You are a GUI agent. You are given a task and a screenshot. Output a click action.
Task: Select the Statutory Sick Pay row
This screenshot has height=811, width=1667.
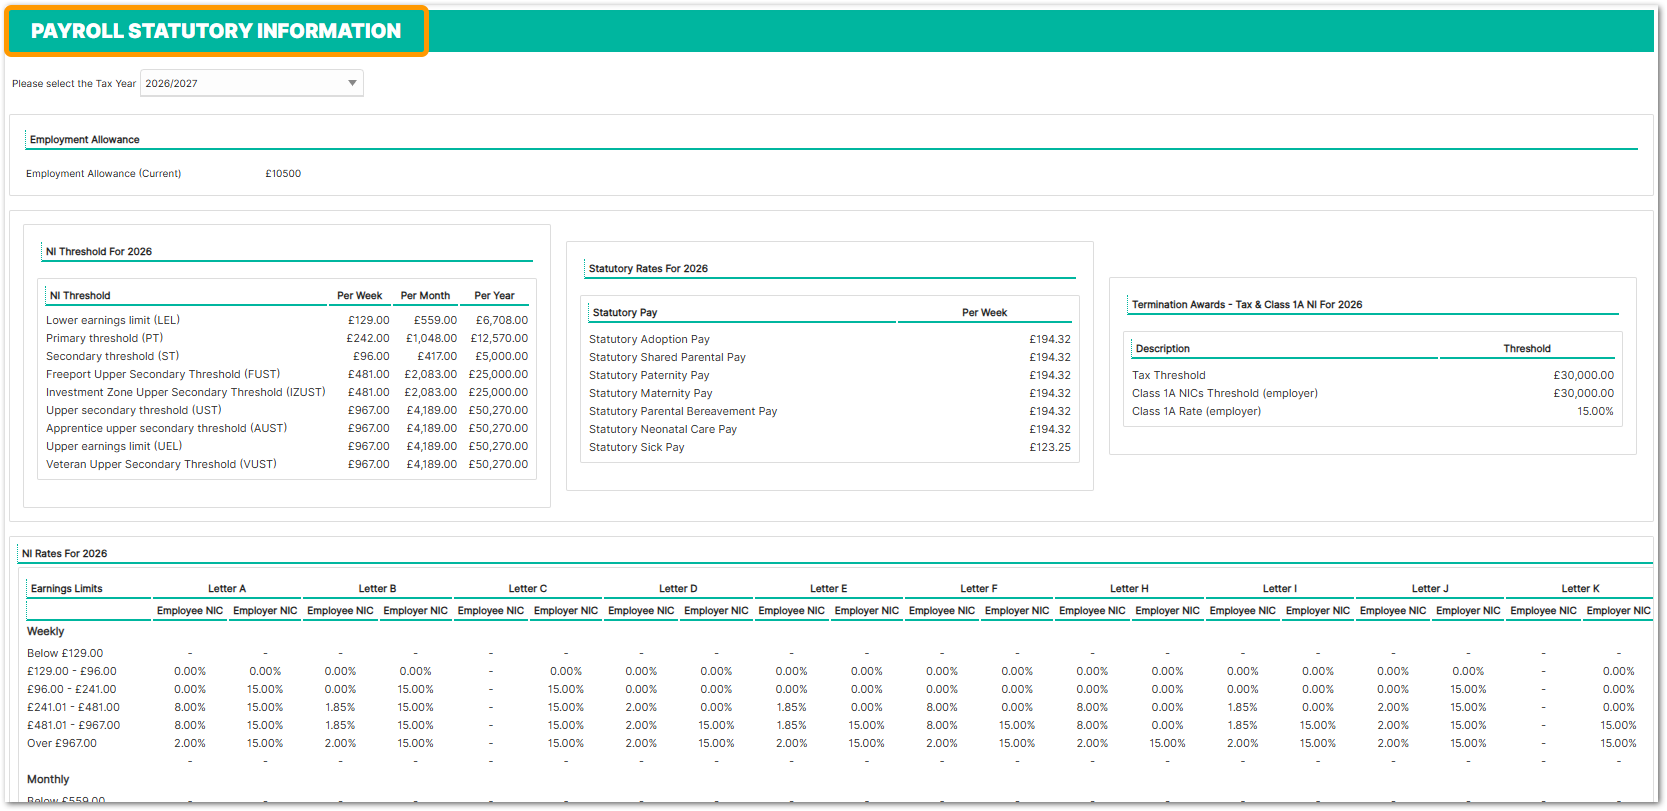(x=637, y=447)
